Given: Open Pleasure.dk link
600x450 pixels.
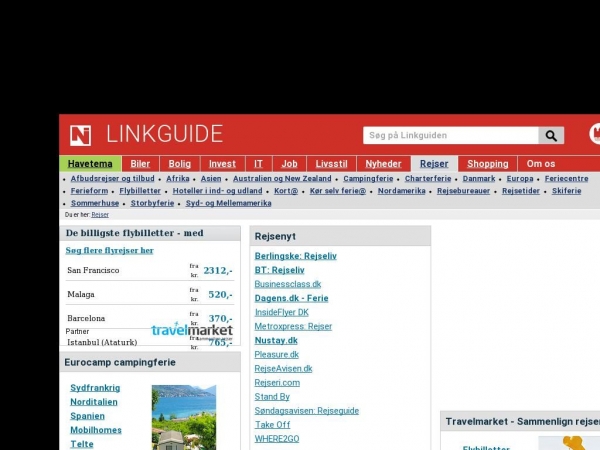Looking at the screenshot, I should [x=277, y=354].
